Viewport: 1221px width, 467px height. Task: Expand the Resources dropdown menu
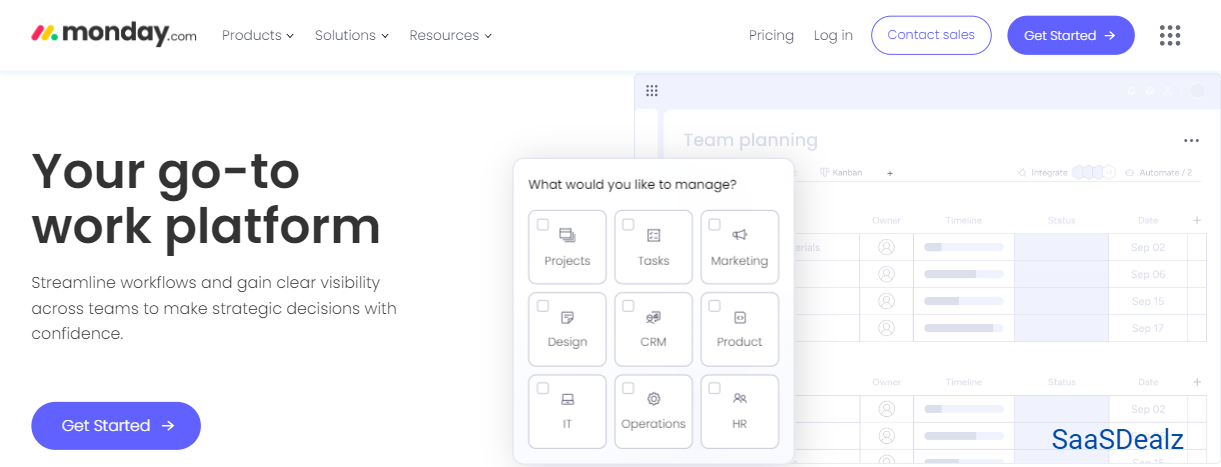point(450,35)
